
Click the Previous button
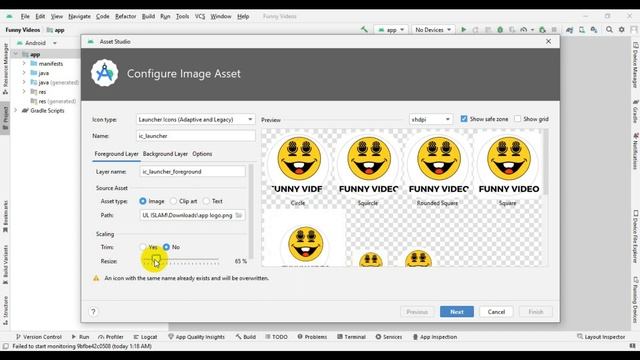(x=417, y=312)
